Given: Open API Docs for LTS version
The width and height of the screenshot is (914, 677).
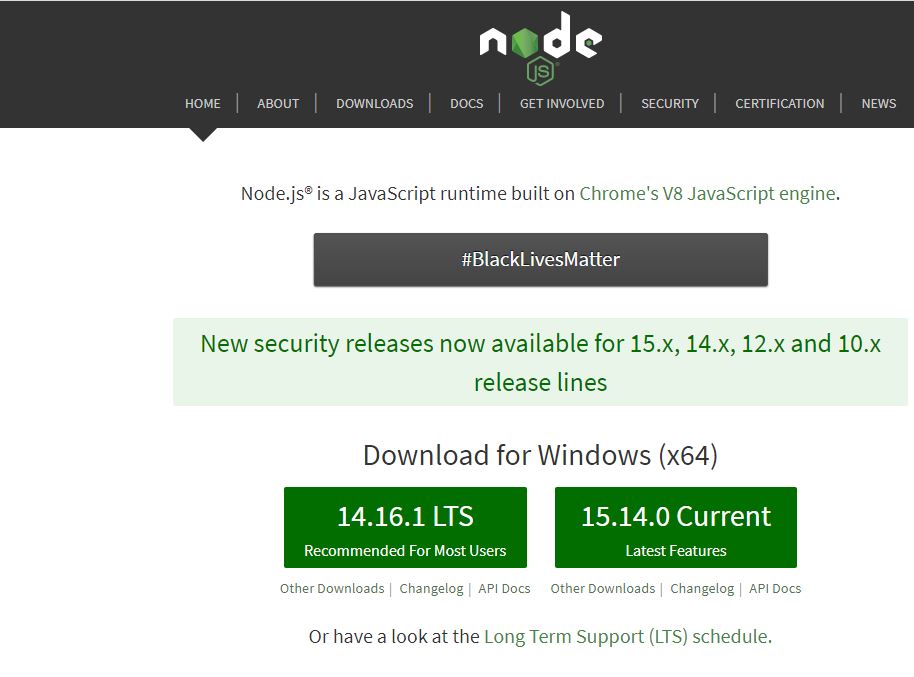Looking at the screenshot, I should click(x=504, y=589).
